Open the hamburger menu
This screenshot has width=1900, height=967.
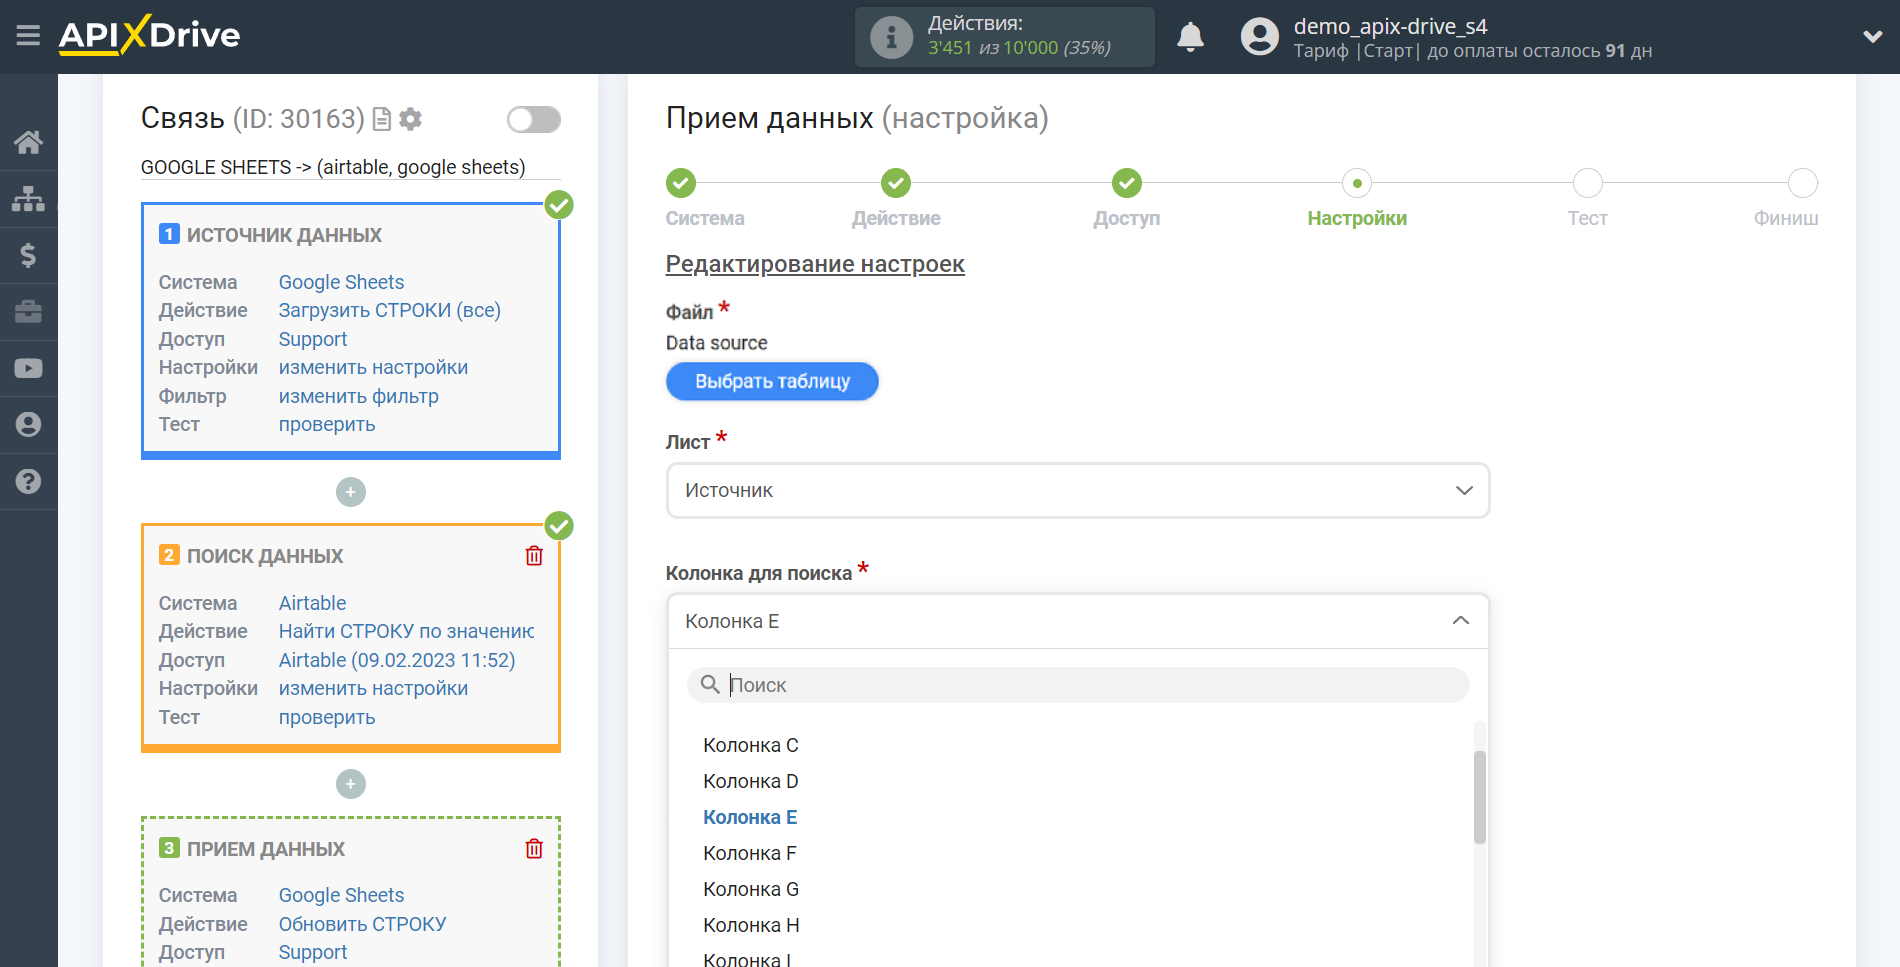(x=28, y=36)
